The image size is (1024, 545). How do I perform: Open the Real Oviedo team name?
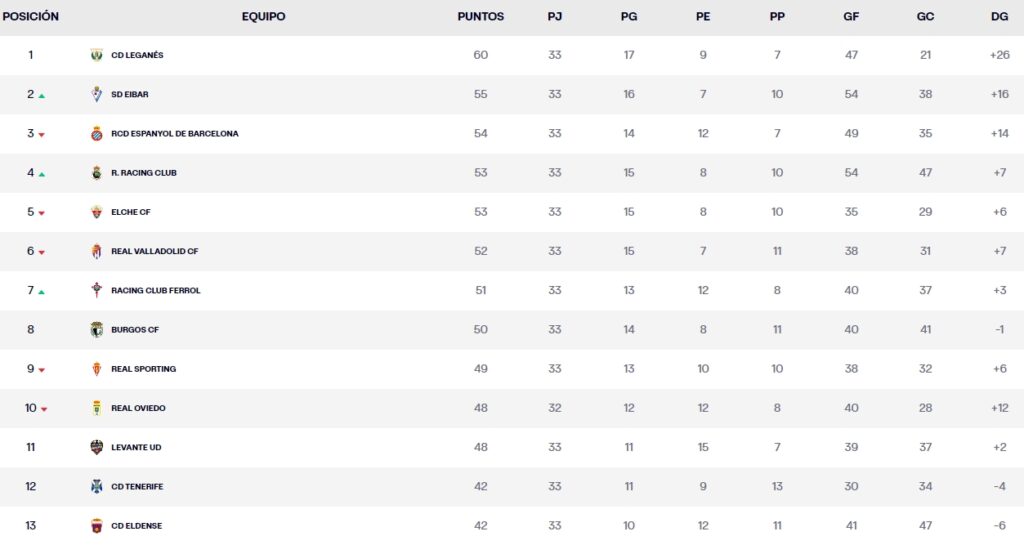[x=138, y=408]
